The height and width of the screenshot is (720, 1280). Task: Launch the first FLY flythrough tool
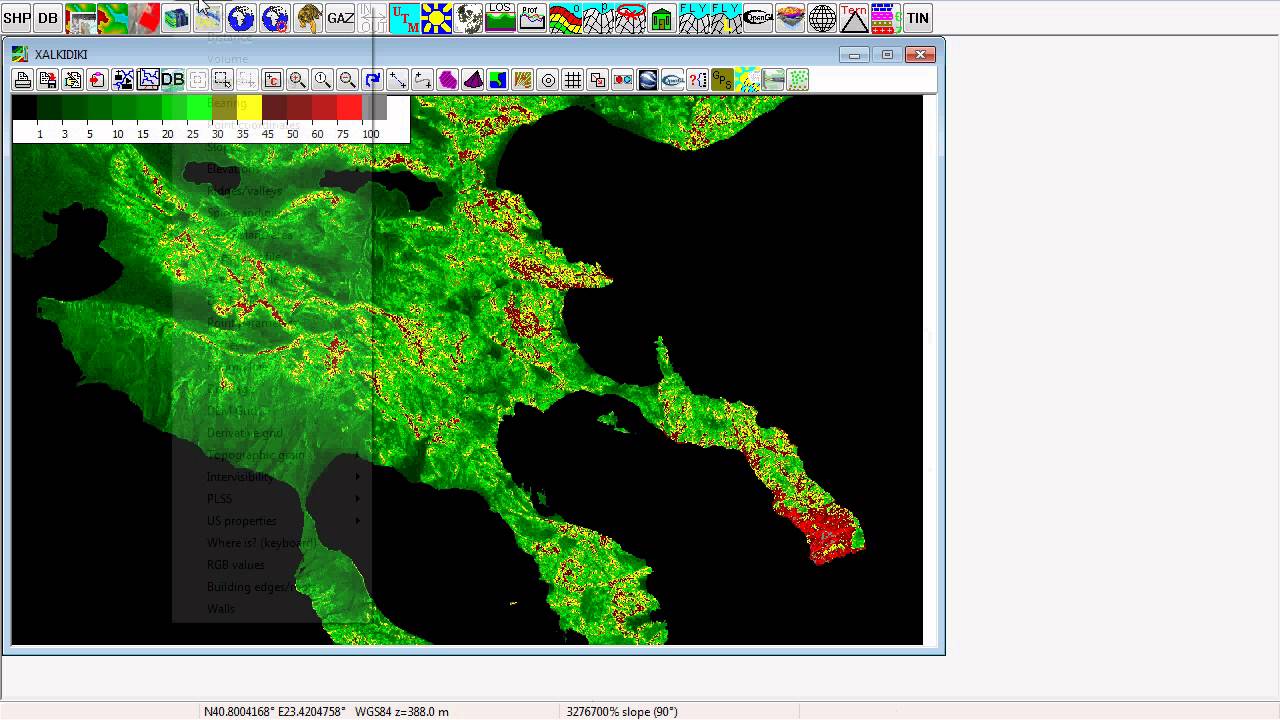pos(693,18)
